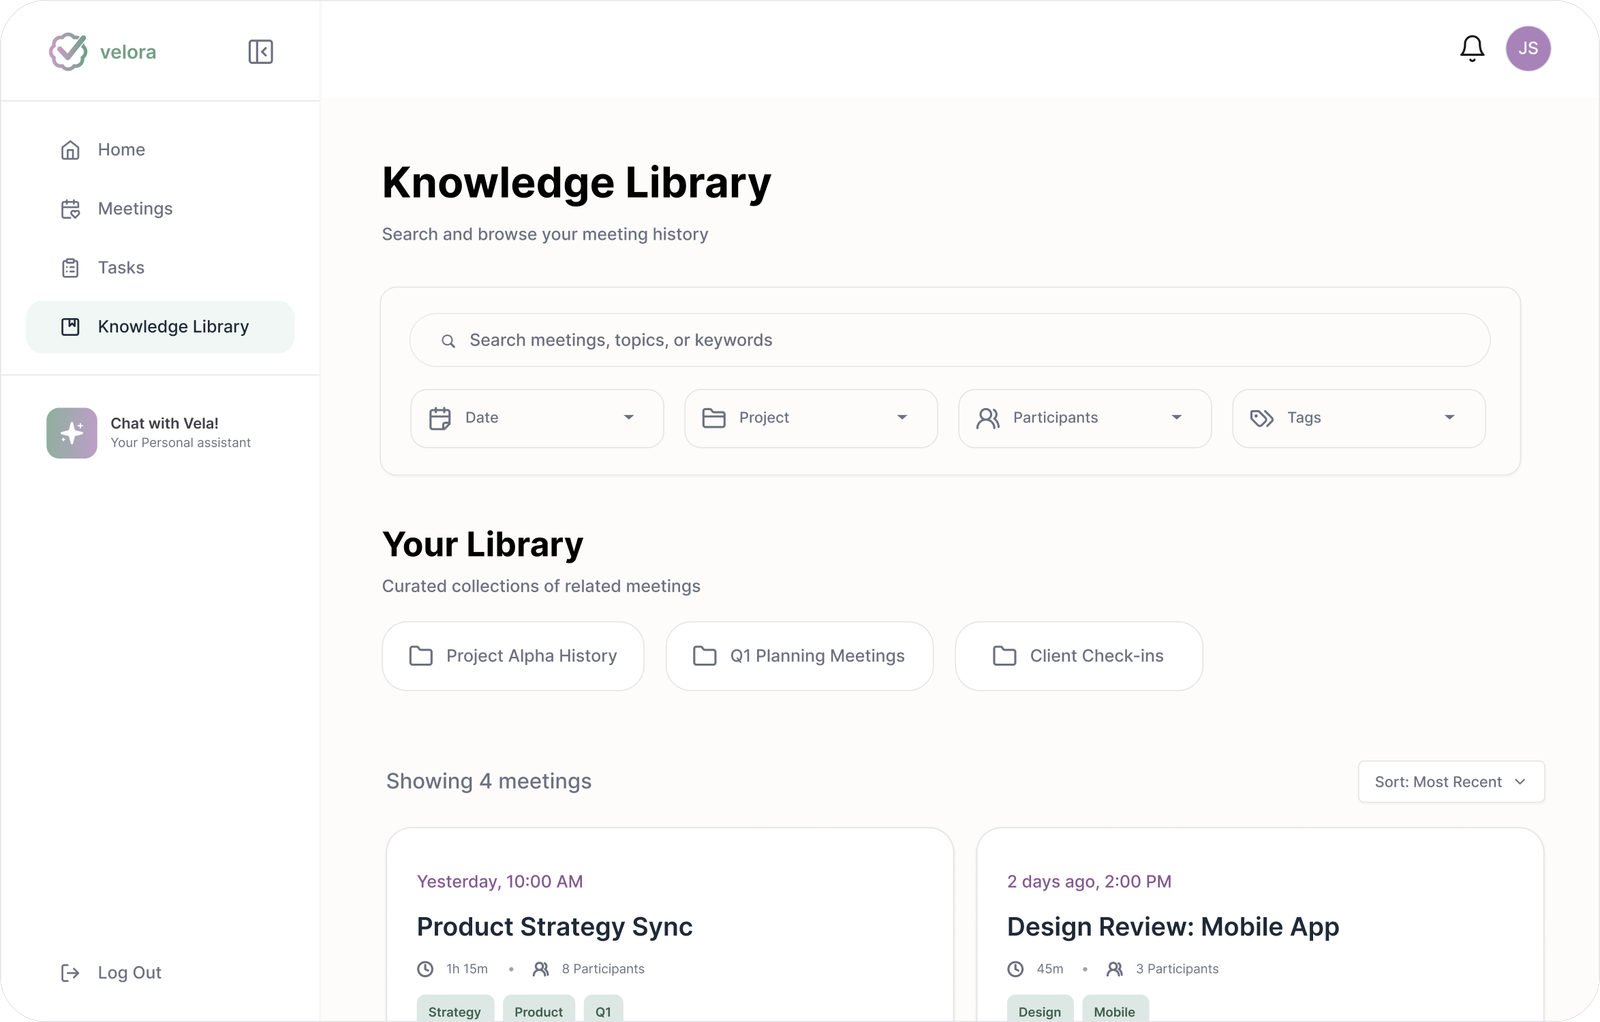Click 'Curated collections of related meetings' text
The width and height of the screenshot is (1600, 1022).
click(541, 587)
